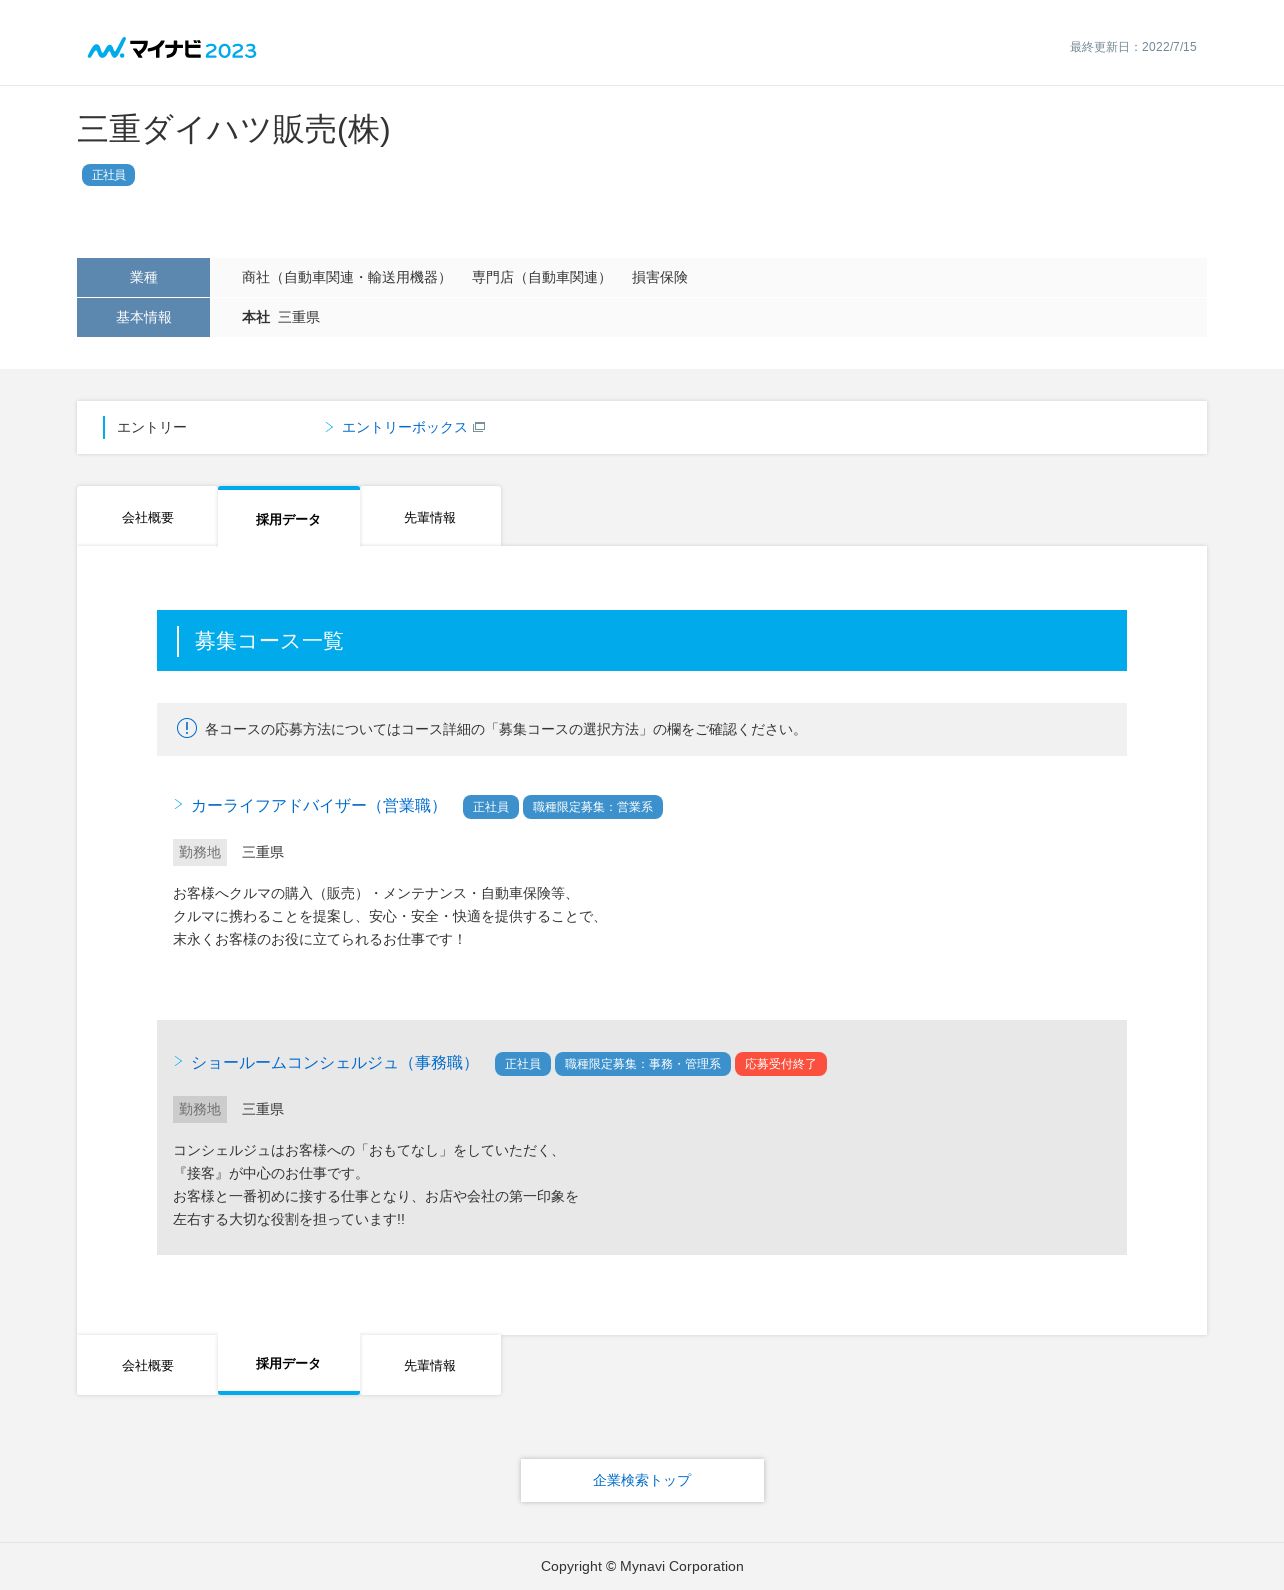Screen dimensions: 1284x1590
Task: Go to 企業検索トップ
Action: click(x=642, y=1480)
